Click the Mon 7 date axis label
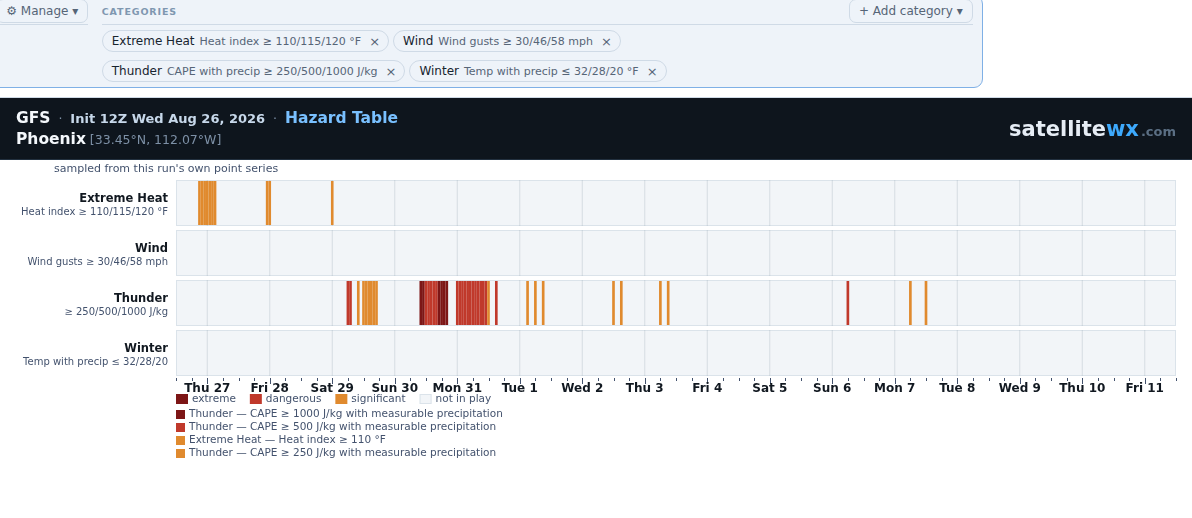Image resolution: width=1192 pixels, height=518 pixels. click(895, 388)
